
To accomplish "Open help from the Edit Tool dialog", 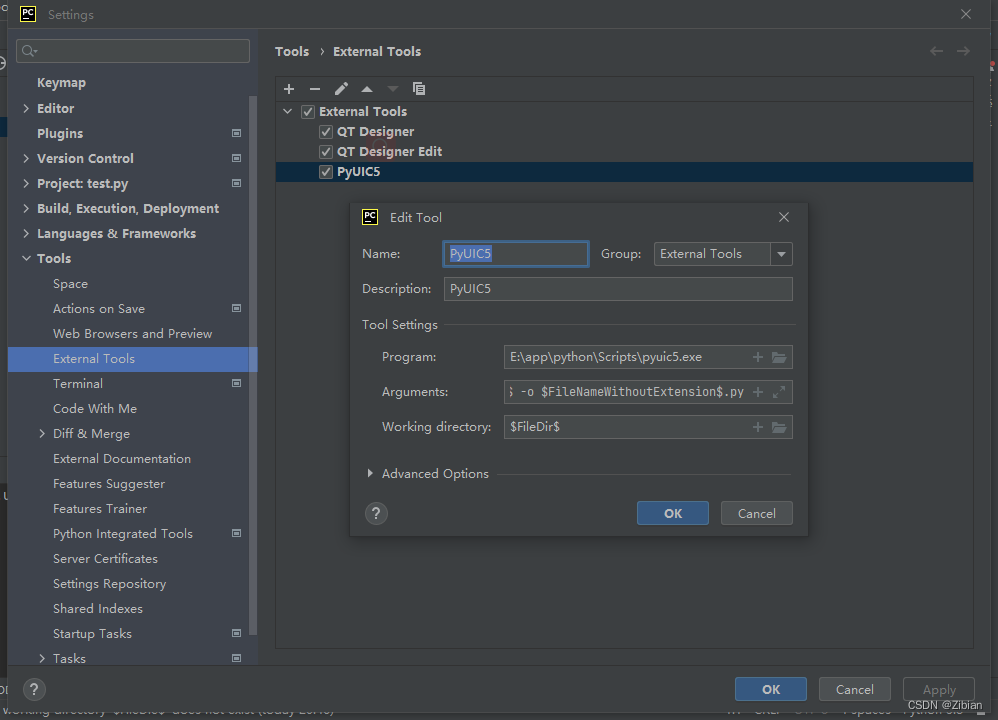I will 376,513.
